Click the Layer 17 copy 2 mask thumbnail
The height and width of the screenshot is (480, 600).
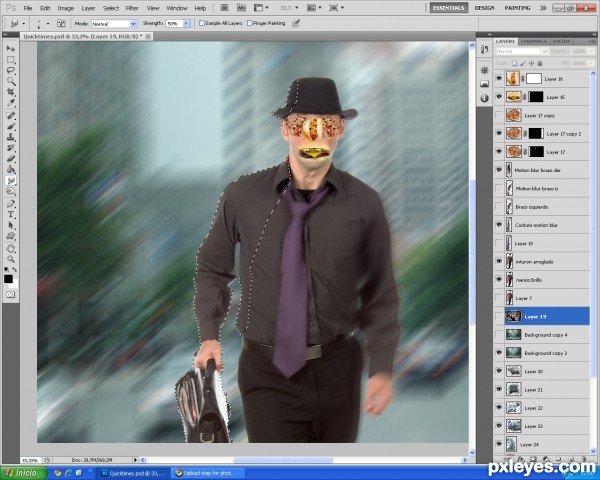pyautogui.click(x=536, y=133)
